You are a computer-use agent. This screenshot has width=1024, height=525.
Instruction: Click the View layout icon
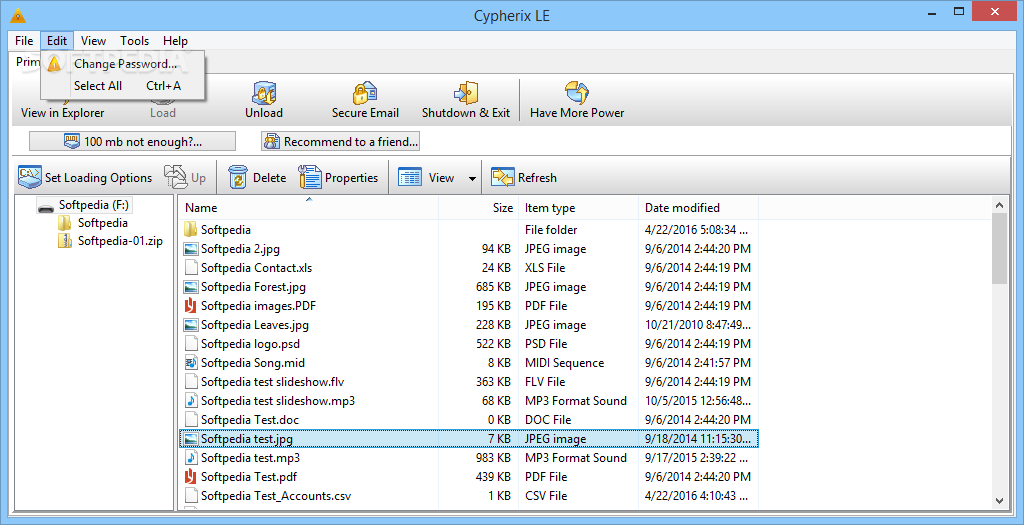410,178
